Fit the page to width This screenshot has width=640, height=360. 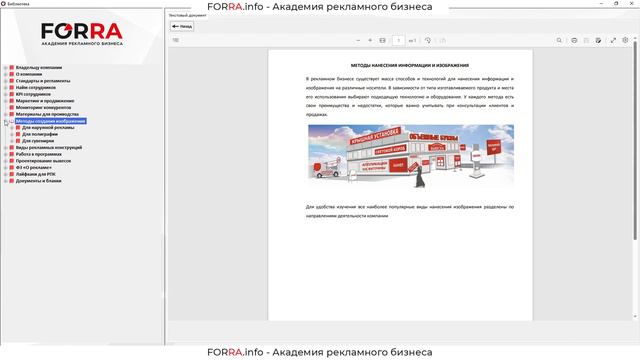(x=382, y=40)
